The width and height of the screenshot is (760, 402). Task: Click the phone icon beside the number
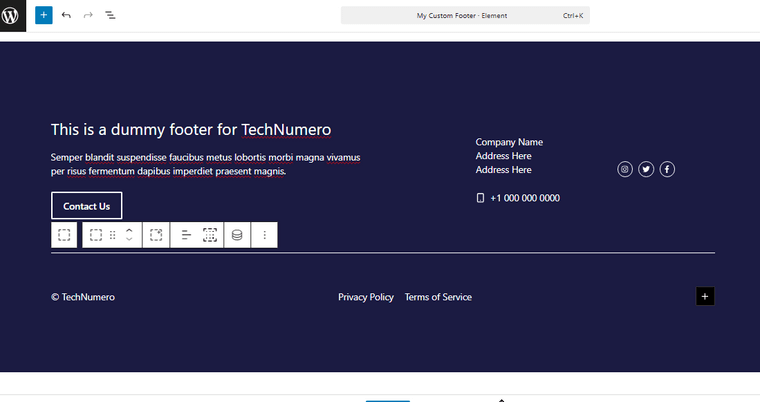480,198
